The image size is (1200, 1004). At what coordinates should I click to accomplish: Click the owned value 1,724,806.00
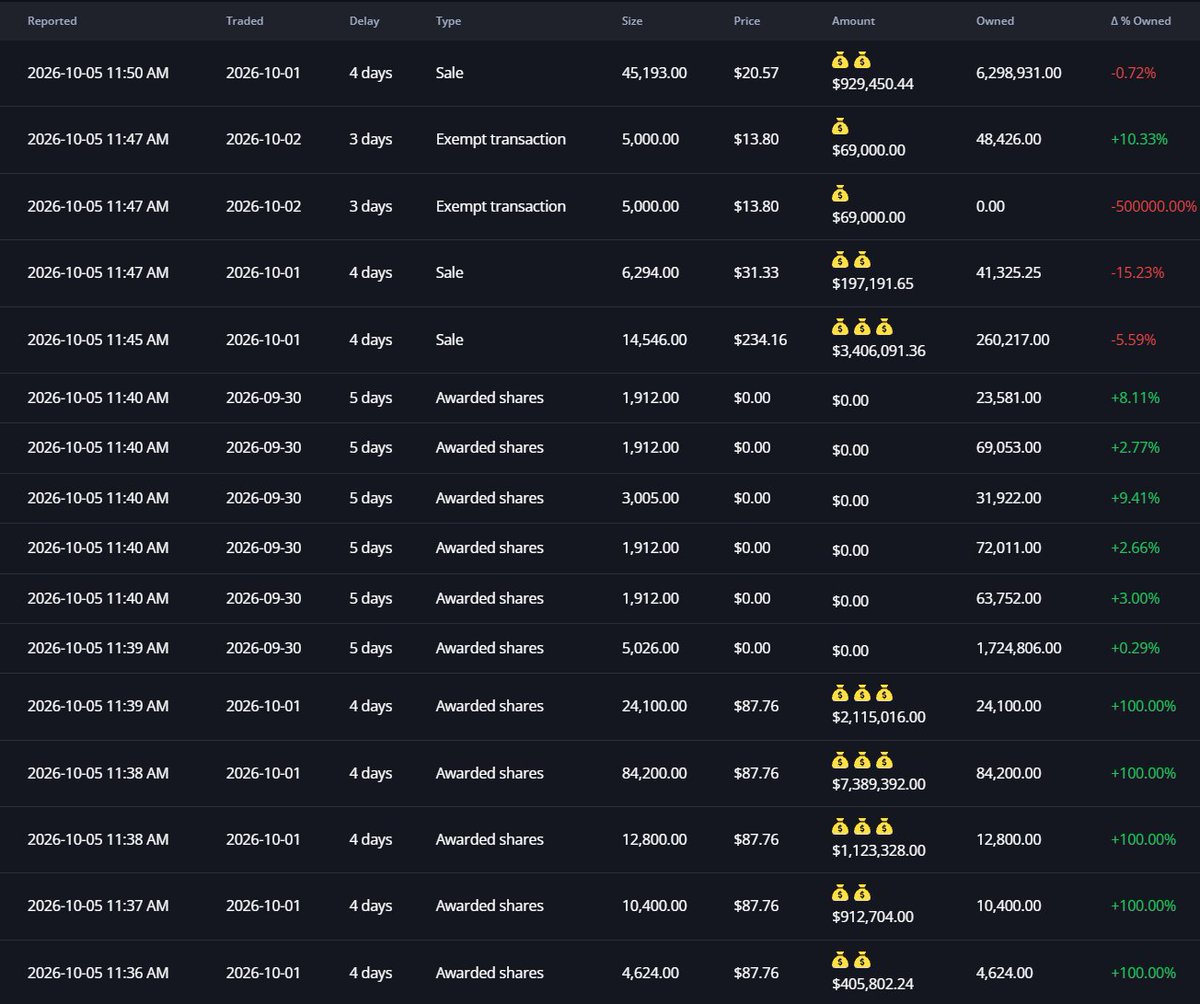click(1019, 648)
